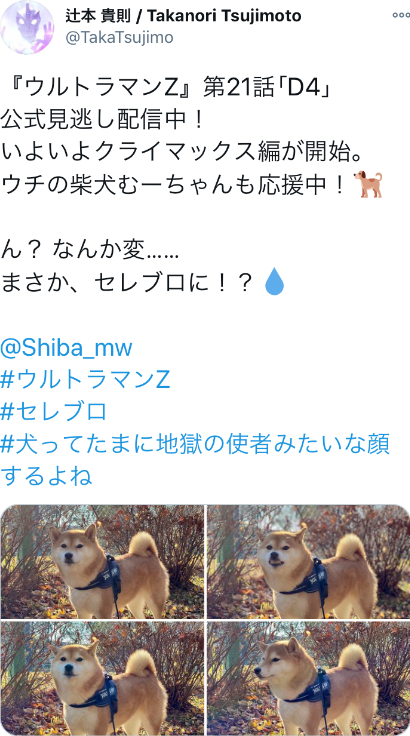Click the episode title text 第21話「D4」
Image resolution: width=410 pixels, height=736 pixels.
click(268, 89)
